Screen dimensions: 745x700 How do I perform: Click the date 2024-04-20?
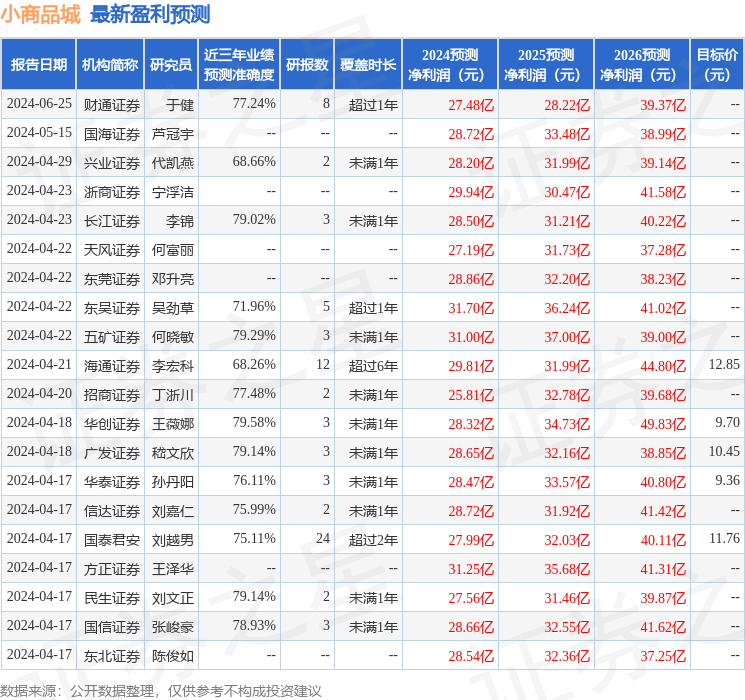(39, 393)
